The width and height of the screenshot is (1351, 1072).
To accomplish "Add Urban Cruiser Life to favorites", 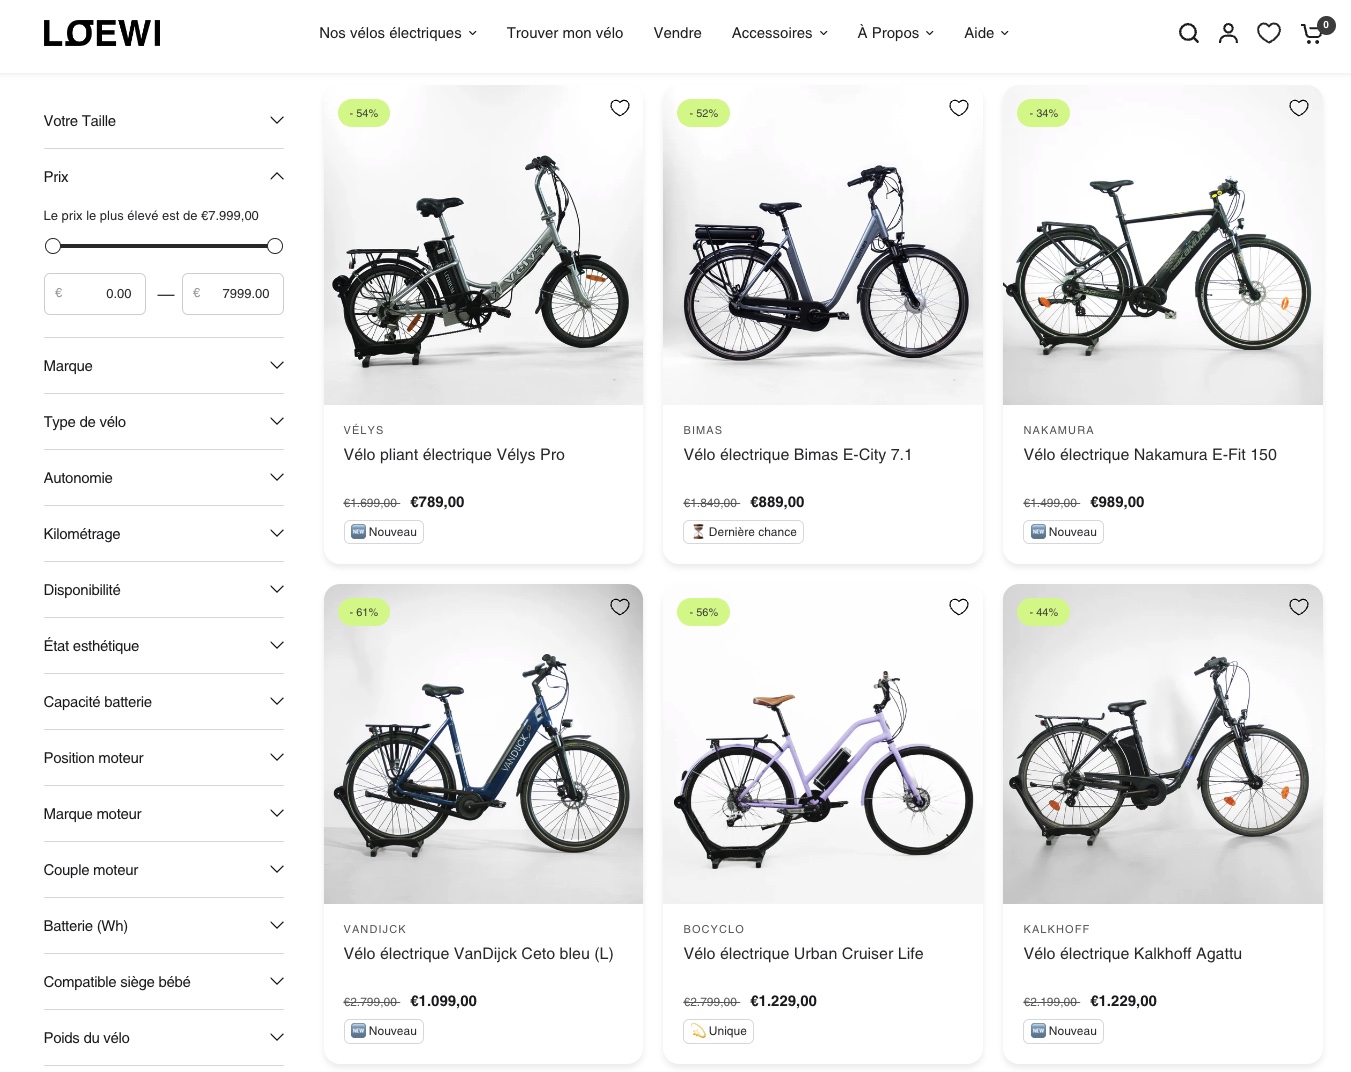I will 959,607.
